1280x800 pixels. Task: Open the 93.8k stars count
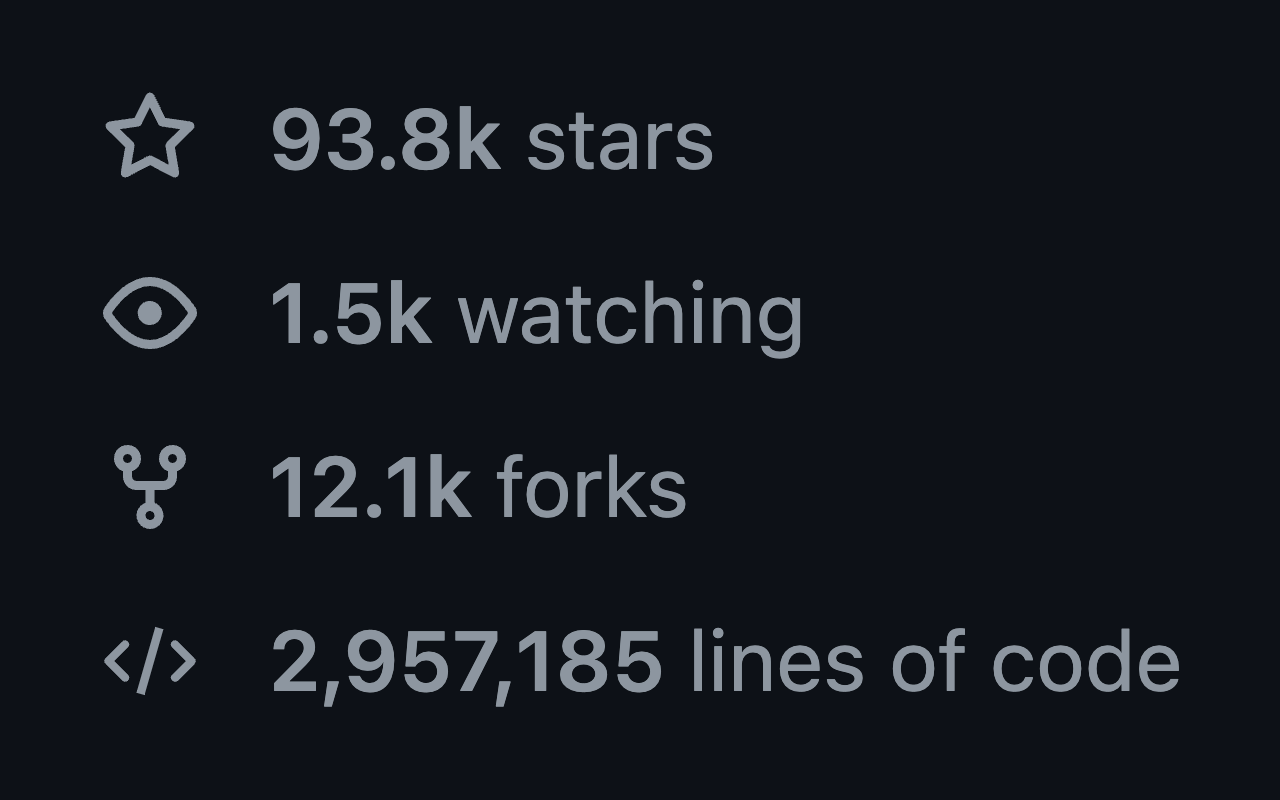pyautogui.click(x=385, y=140)
